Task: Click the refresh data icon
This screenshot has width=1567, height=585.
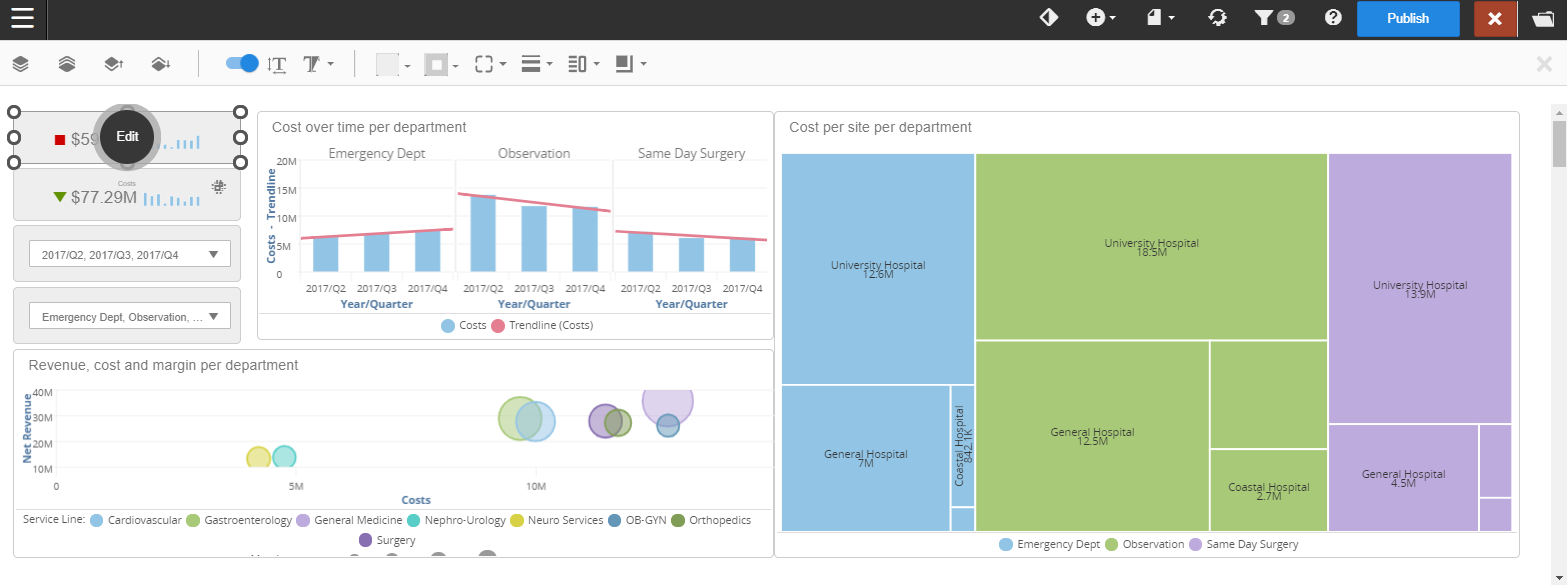Action: pyautogui.click(x=1217, y=18)
